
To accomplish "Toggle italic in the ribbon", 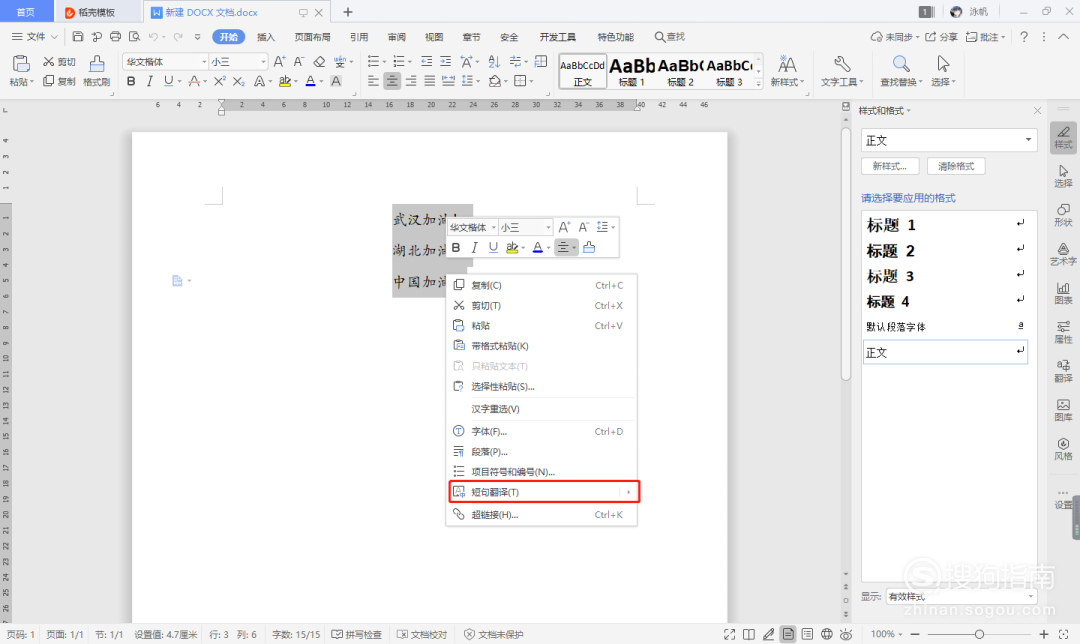I will point(149,81).
